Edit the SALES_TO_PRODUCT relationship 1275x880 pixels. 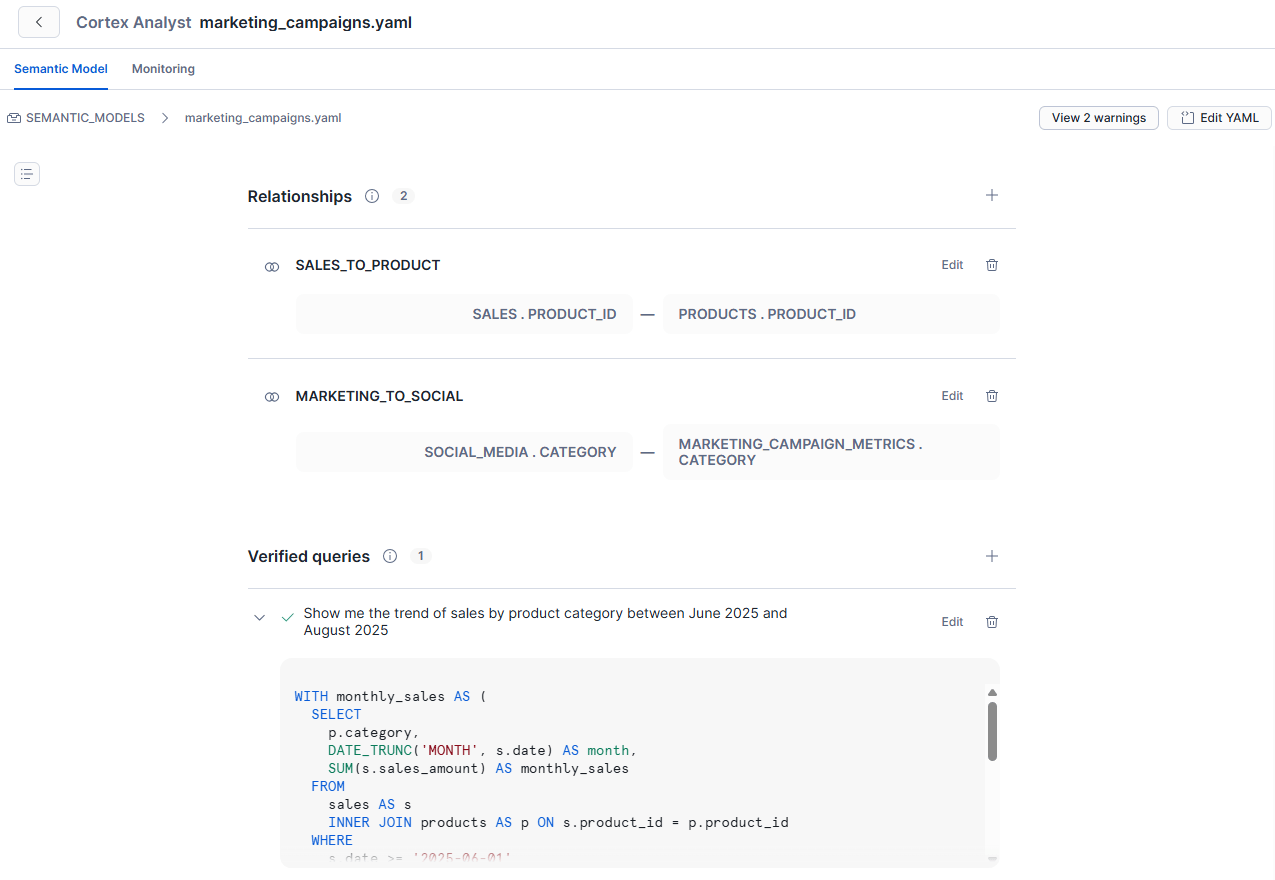coord(952,265)
